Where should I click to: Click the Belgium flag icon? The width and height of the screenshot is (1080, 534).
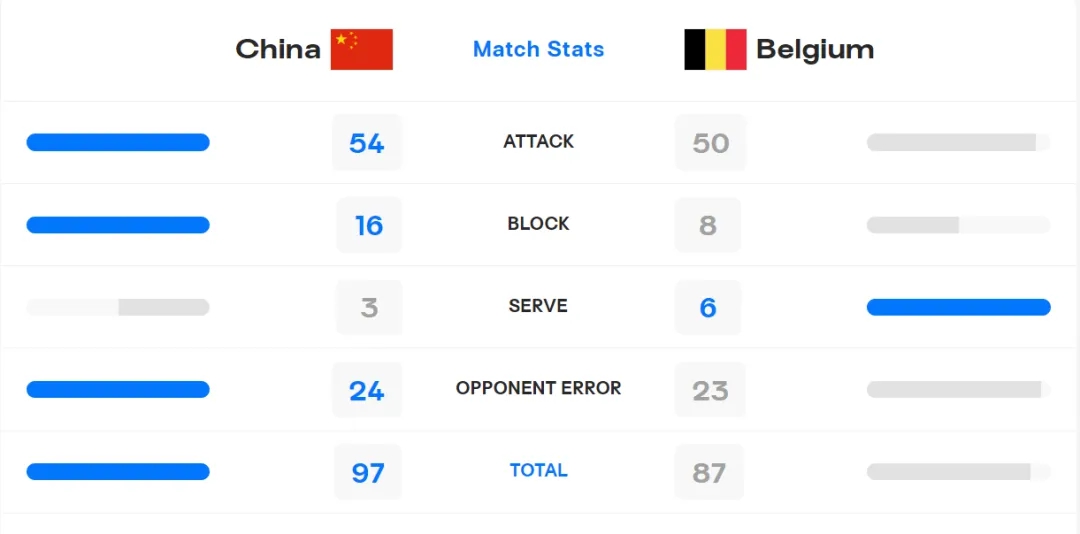pos(715,49)
